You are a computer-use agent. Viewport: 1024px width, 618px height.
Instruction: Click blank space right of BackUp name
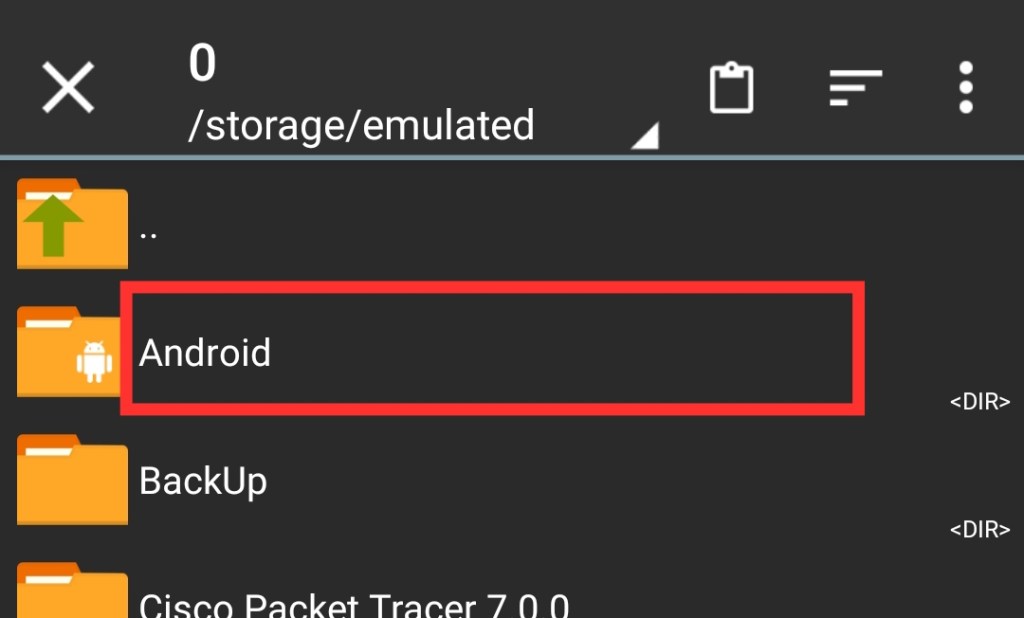click(x=600, y=481)
